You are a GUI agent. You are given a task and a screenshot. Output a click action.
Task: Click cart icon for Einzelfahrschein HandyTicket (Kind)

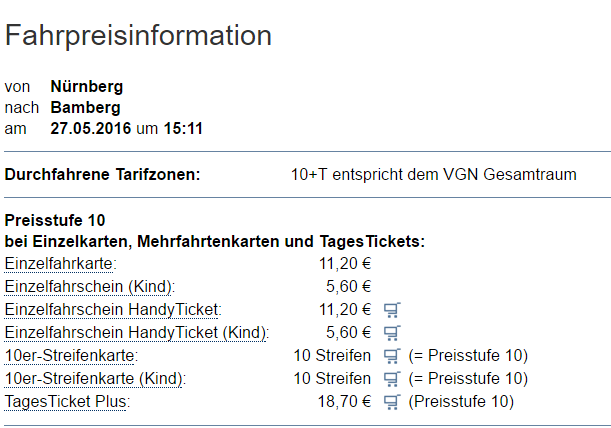coord(392,333)
